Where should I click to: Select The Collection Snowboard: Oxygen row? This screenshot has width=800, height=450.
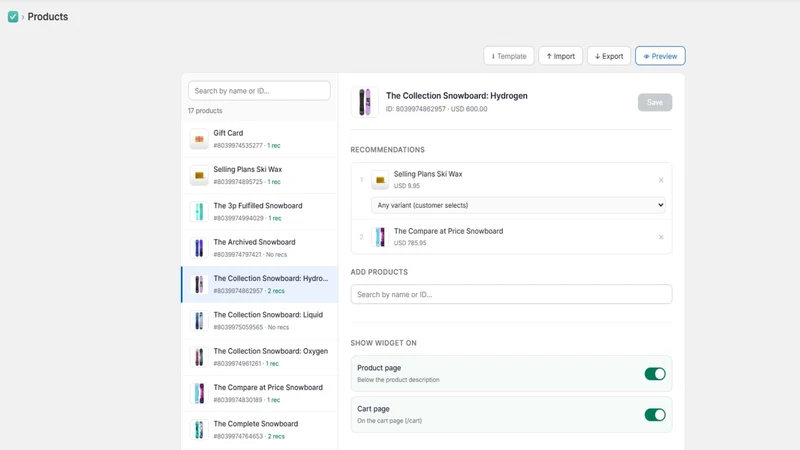(x=260, y=357)
